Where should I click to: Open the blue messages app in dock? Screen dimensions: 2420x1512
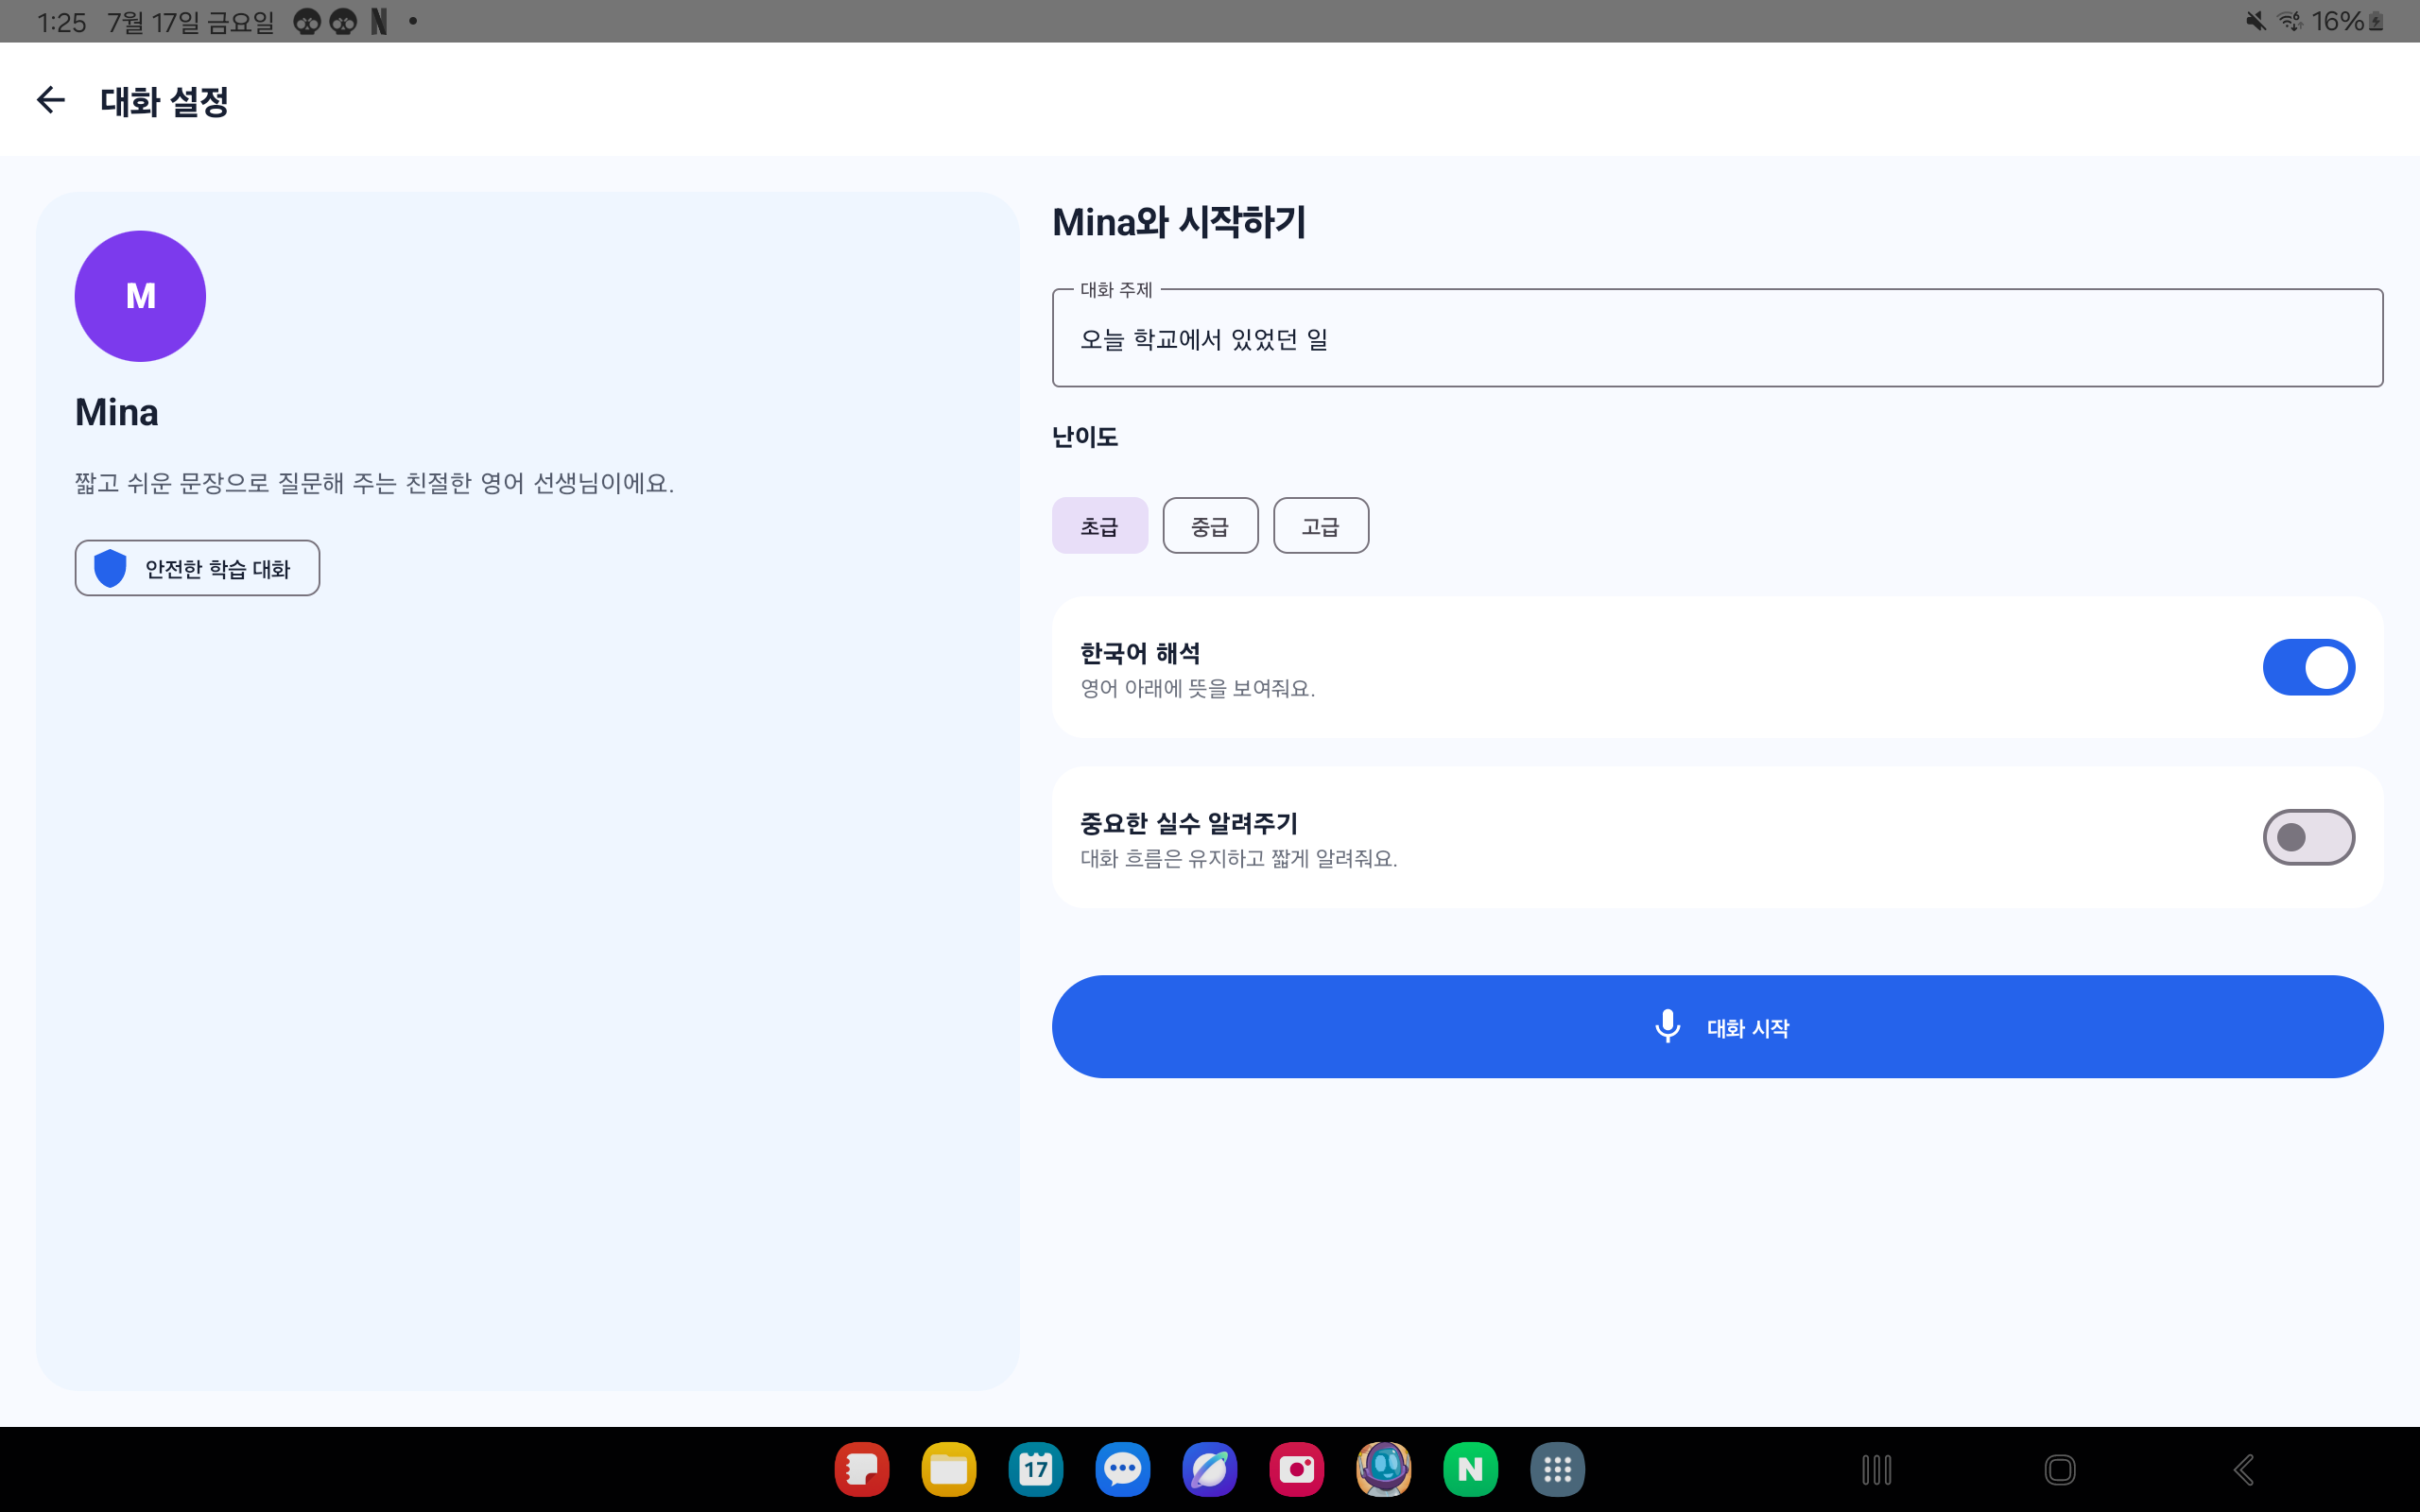click(x=1123, y=1469)
